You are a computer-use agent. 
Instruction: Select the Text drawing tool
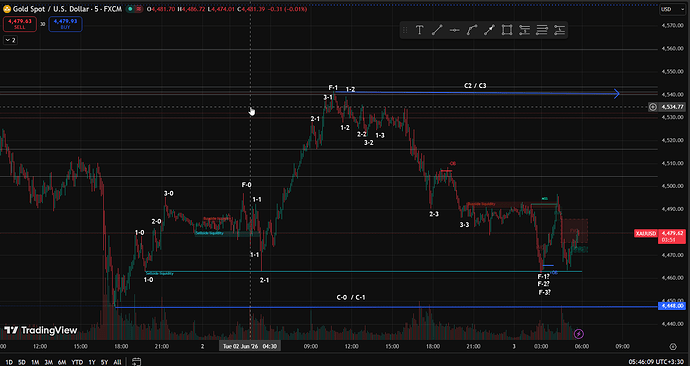[x=419, y=30]
